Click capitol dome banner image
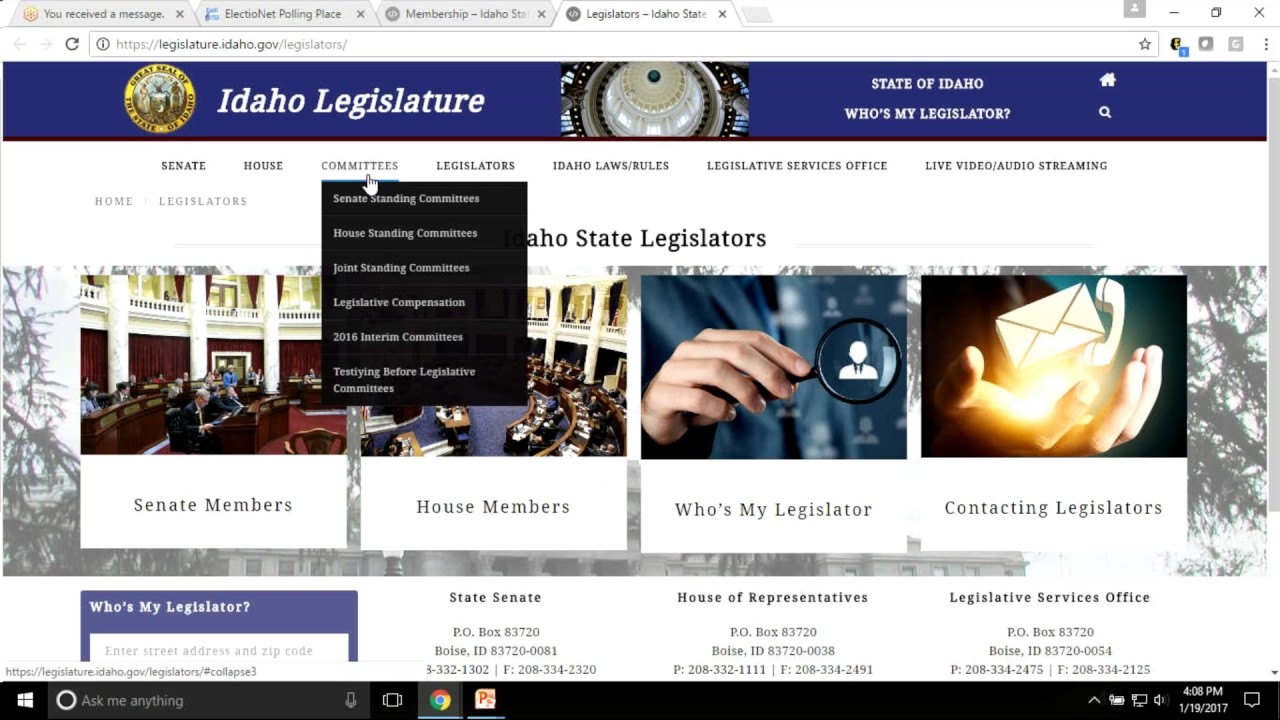 pos(654,100)
